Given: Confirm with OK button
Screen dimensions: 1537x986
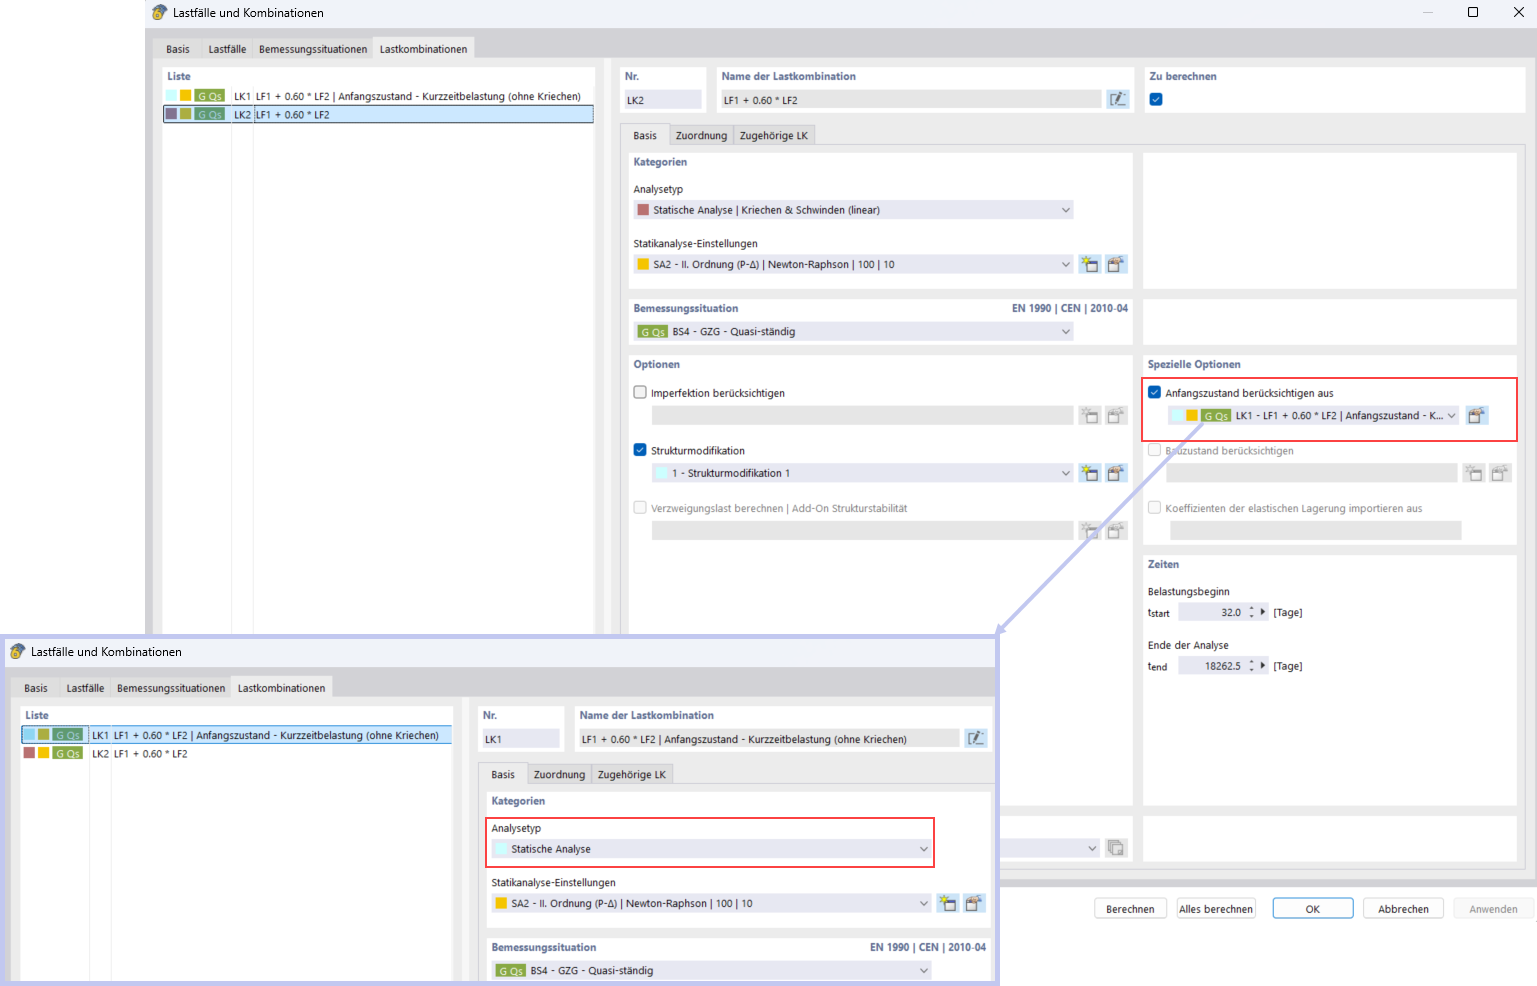Looking at the screenshot, I should [x=1313, y=909].
